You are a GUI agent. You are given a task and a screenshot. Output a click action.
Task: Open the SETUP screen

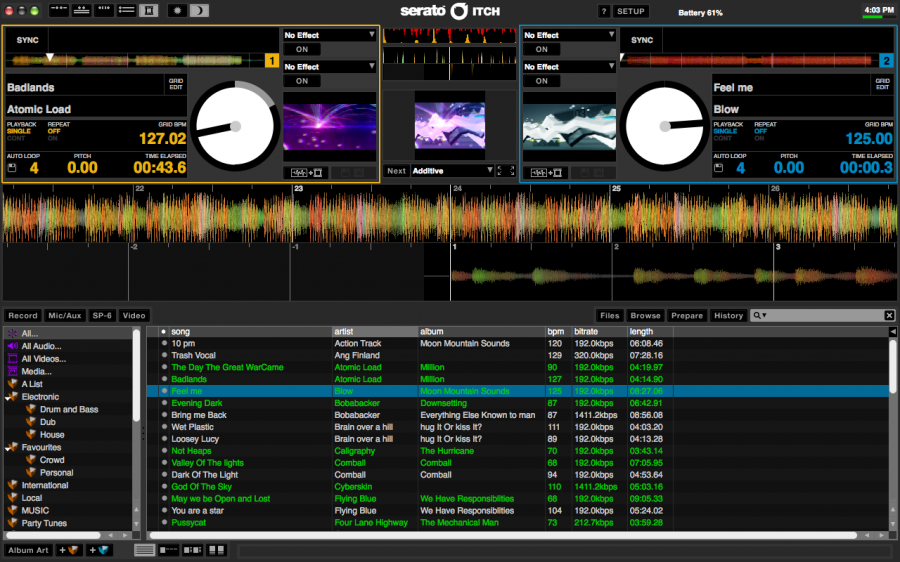(630, 11)
